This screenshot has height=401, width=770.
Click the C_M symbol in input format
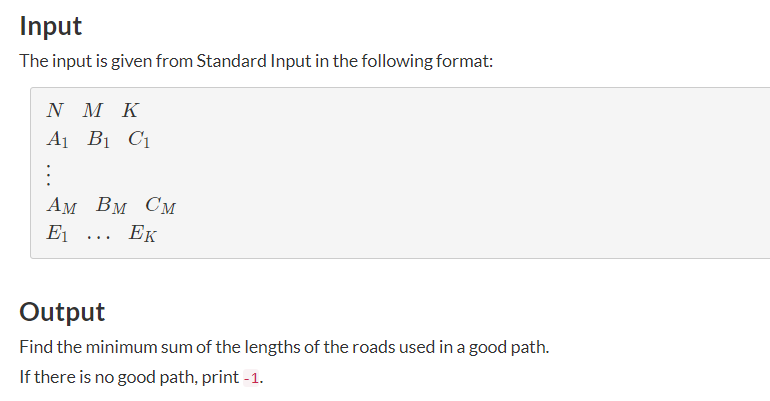(x=161, y=205)
